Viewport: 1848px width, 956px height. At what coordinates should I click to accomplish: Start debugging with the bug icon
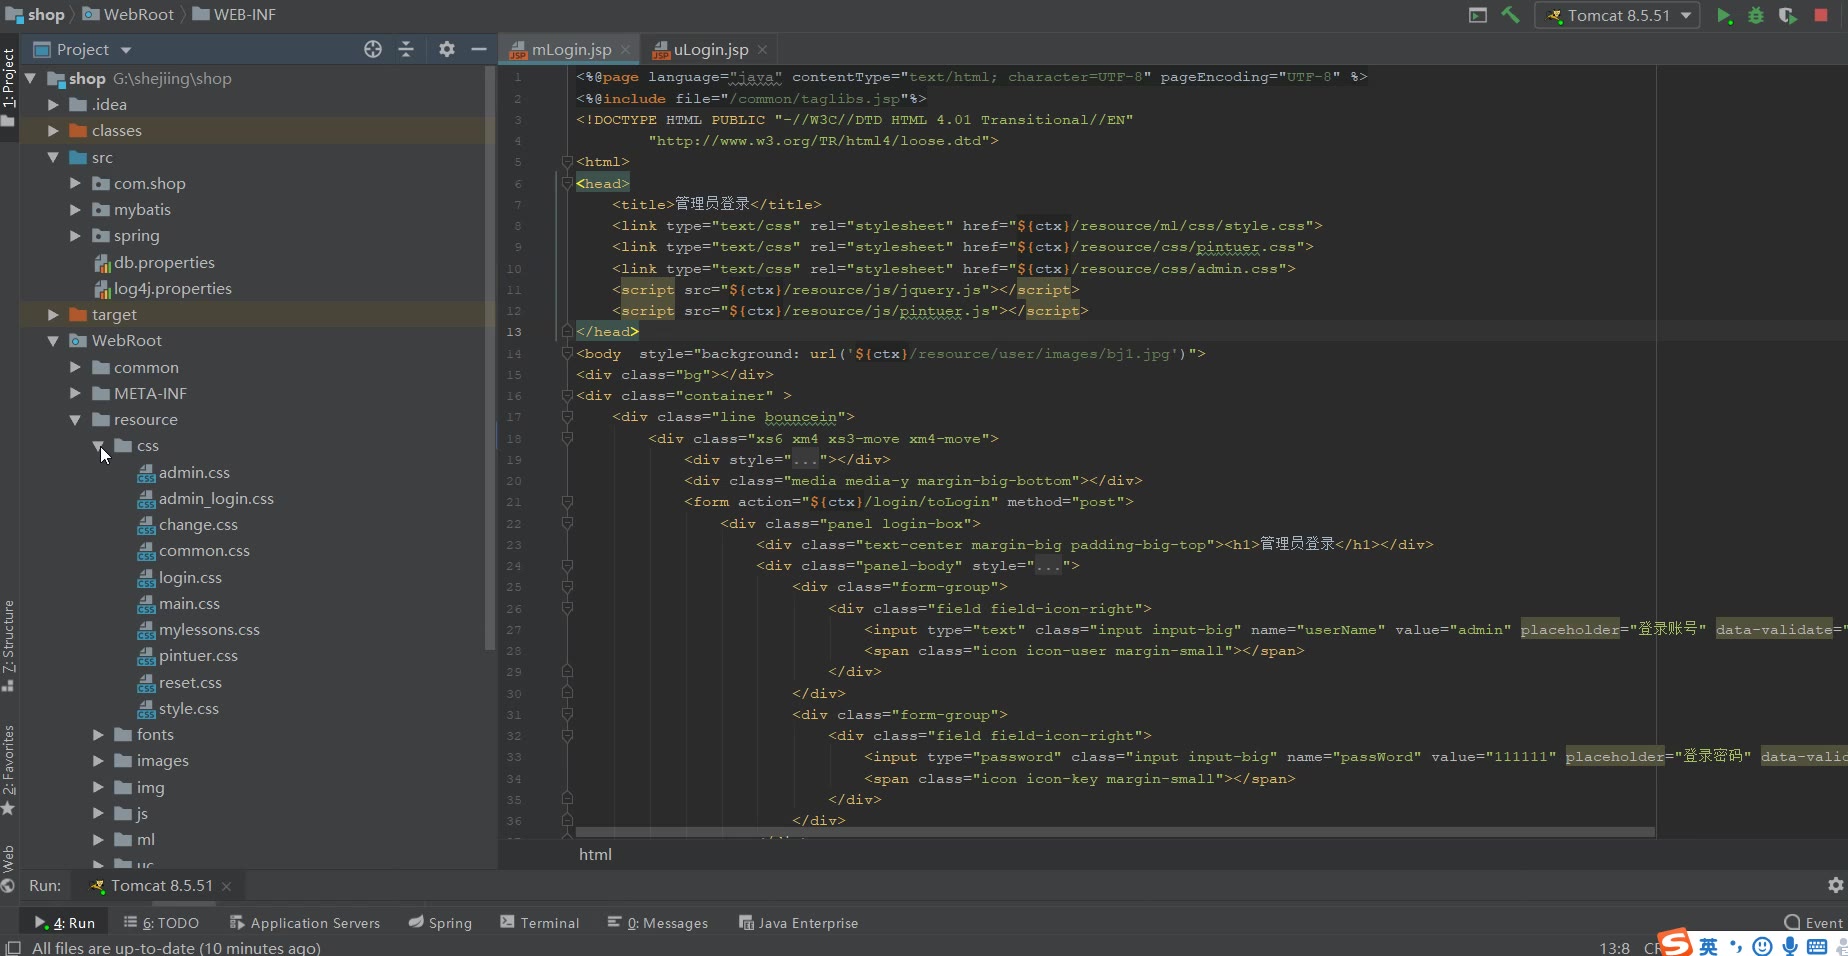click(x=1756, y=15)
